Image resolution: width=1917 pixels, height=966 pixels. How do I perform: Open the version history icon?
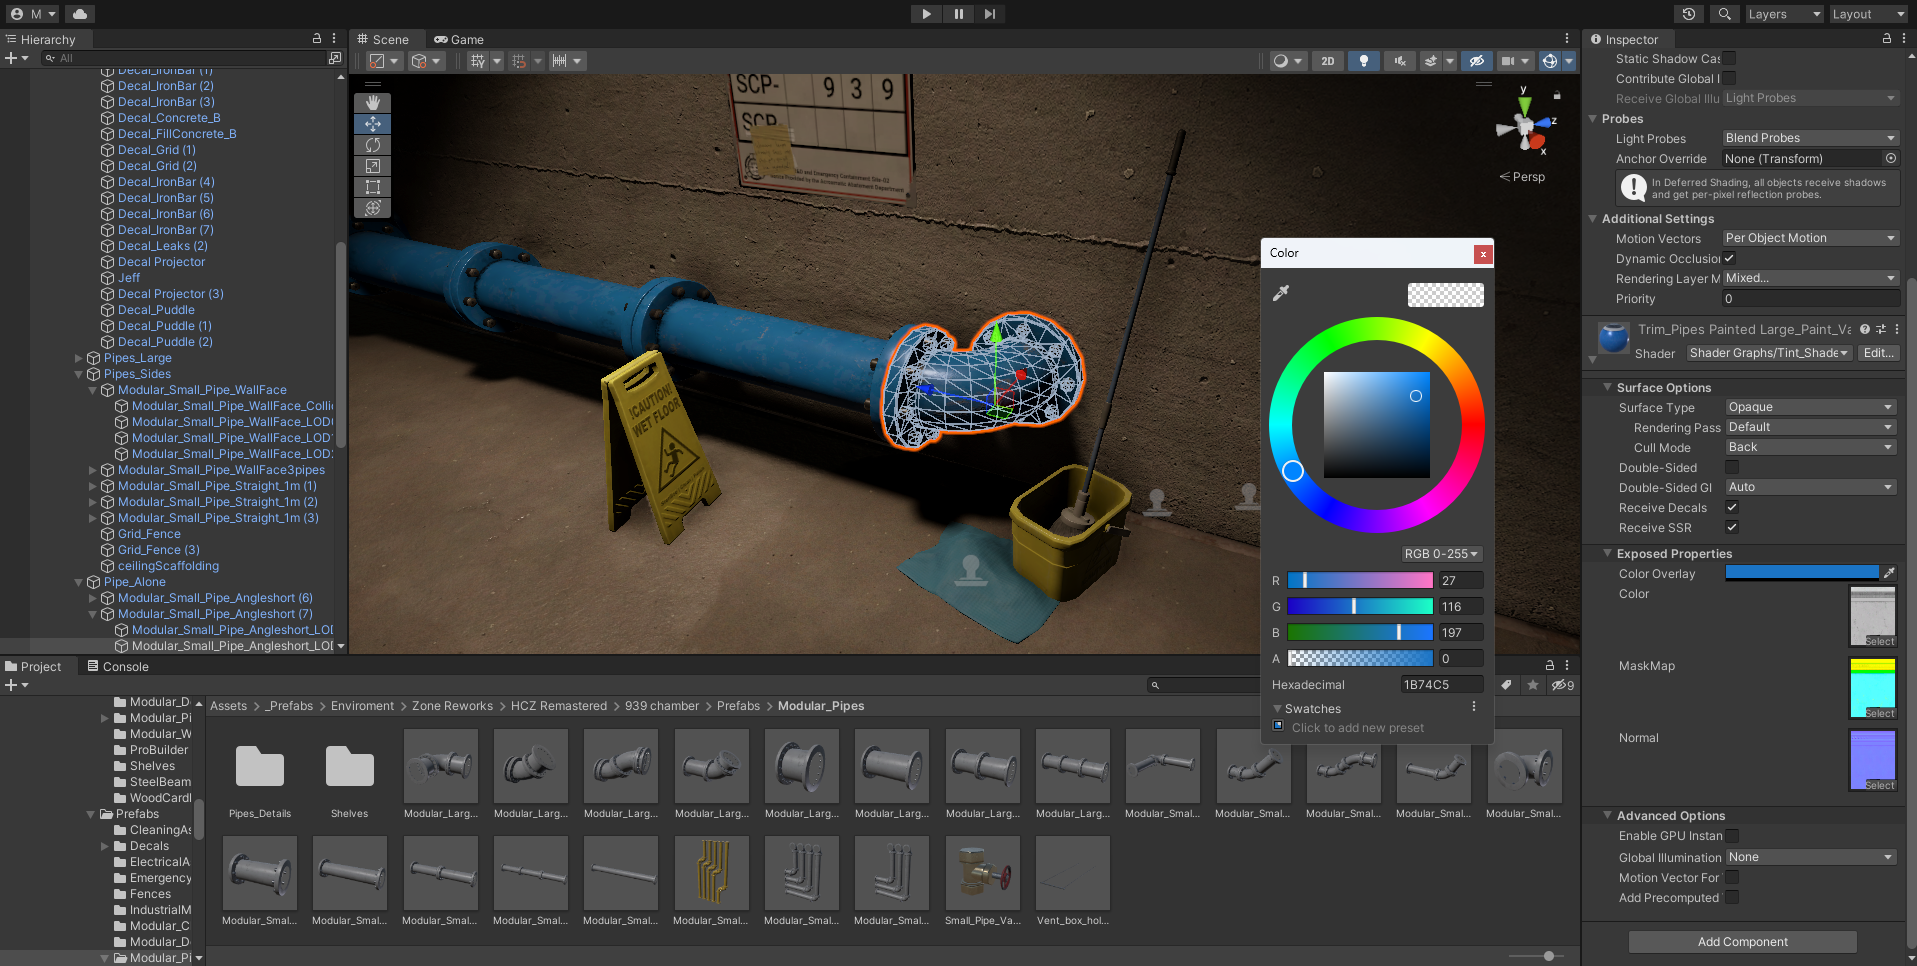1689,14
